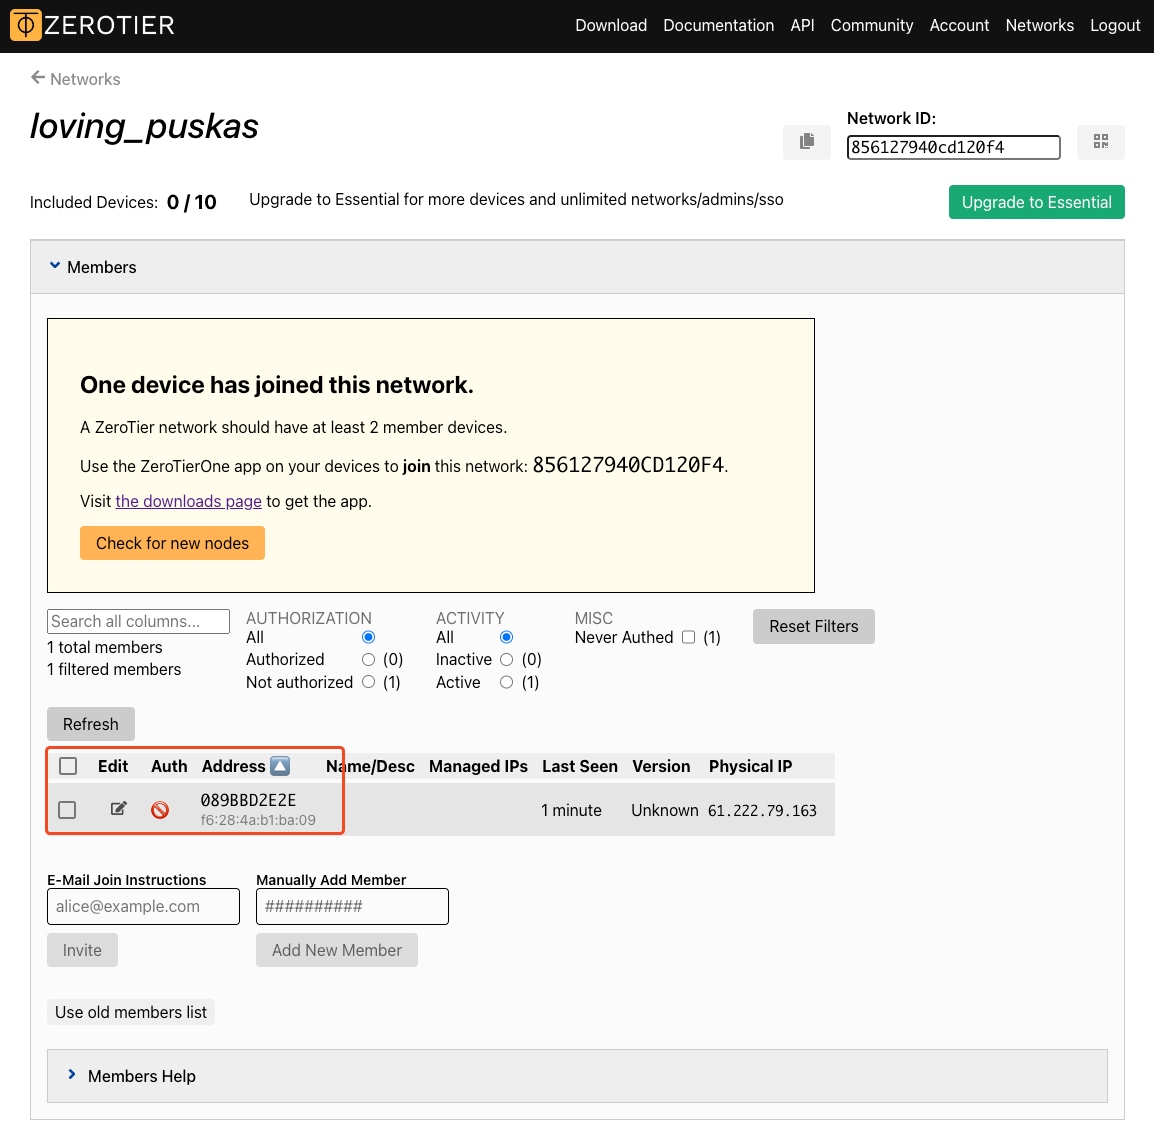The width and height of the screenshot is (1154, 1124).
Task: Click the Edit column header
Action: 113,766
